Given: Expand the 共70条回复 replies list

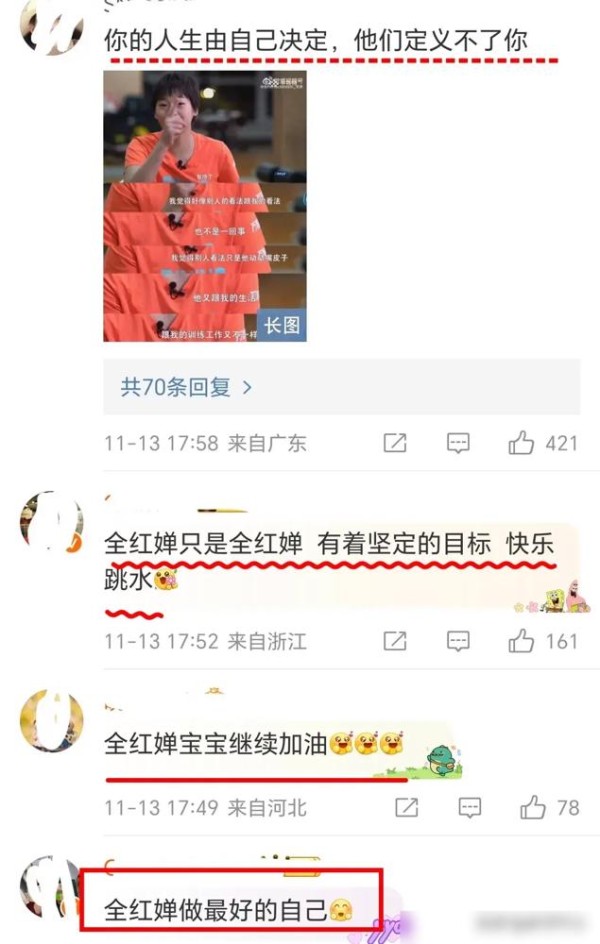Looking at the screenshot, I should click(341, 387).
